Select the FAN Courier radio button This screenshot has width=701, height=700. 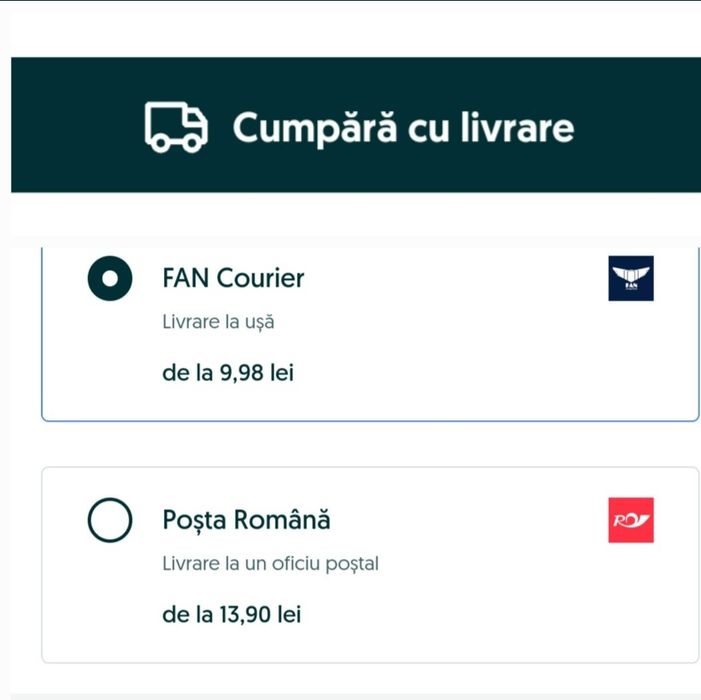click(x=109, y=279)
